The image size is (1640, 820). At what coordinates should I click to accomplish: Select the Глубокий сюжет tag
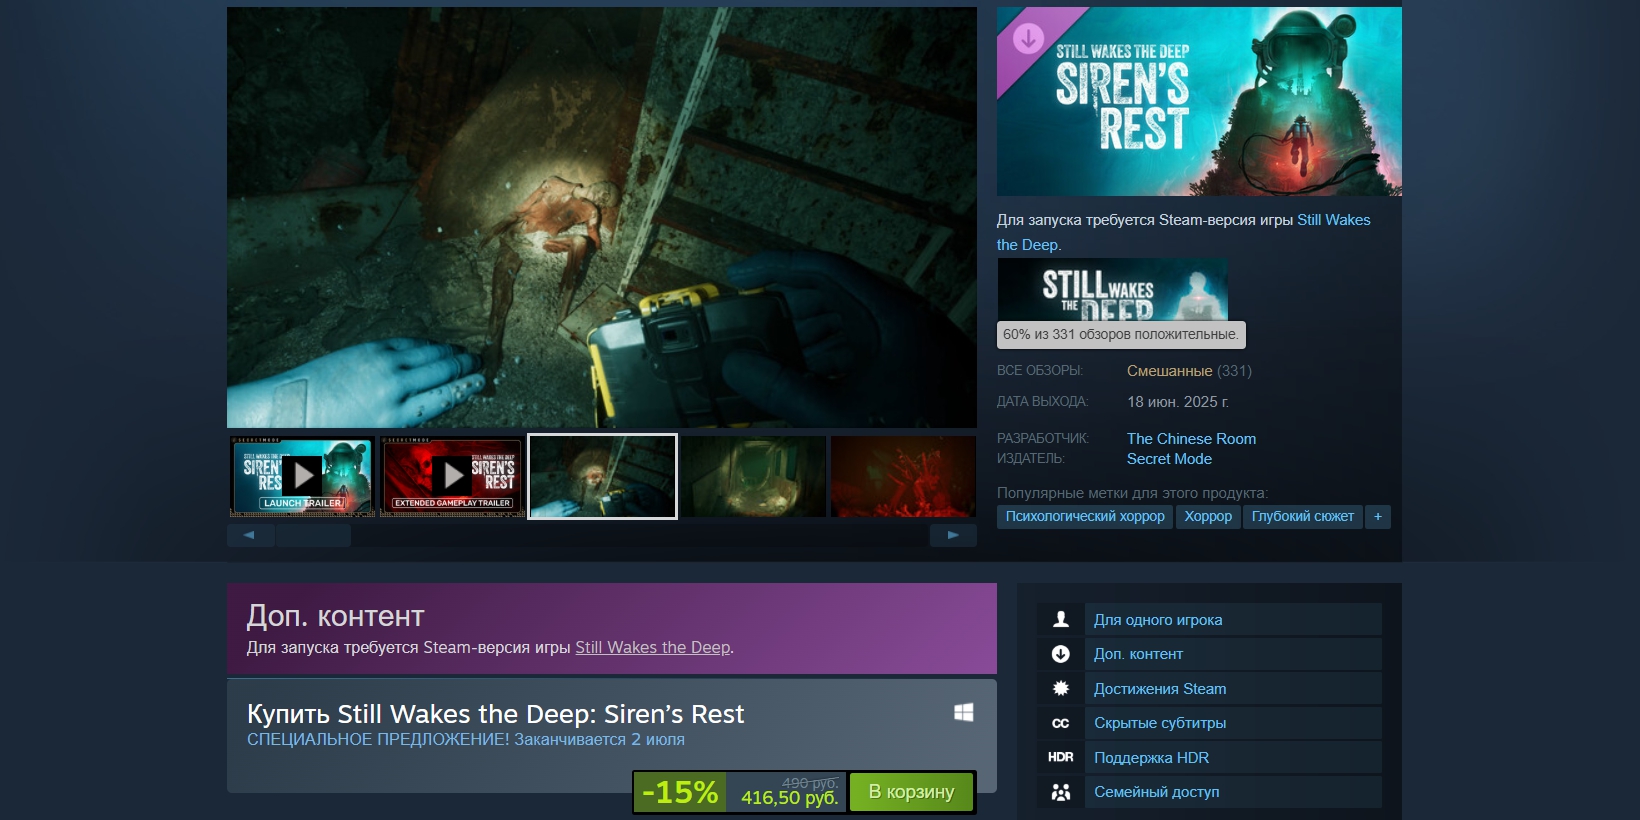point(1302,517)
